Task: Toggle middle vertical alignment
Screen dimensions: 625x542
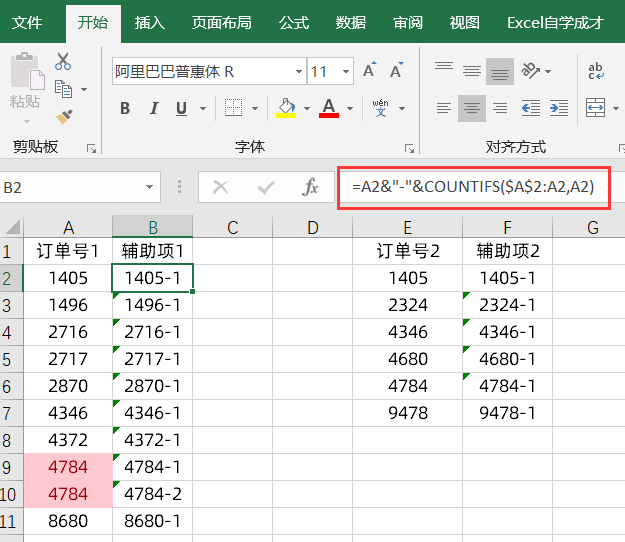Action: (472, 71)
